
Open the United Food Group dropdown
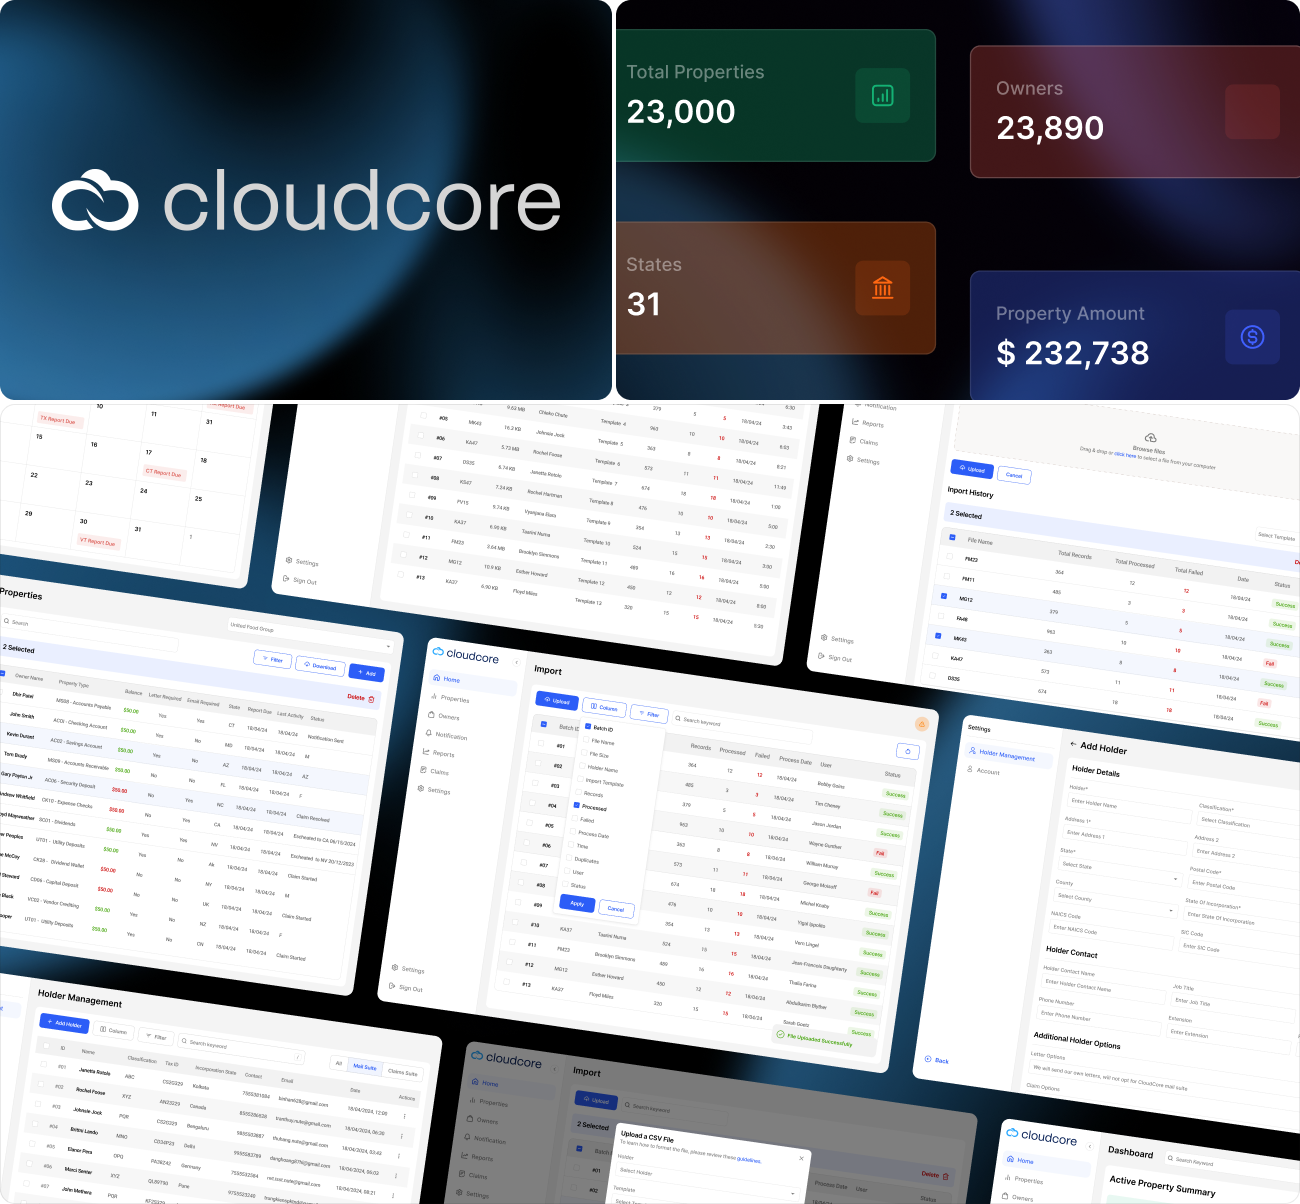(310, 636)
